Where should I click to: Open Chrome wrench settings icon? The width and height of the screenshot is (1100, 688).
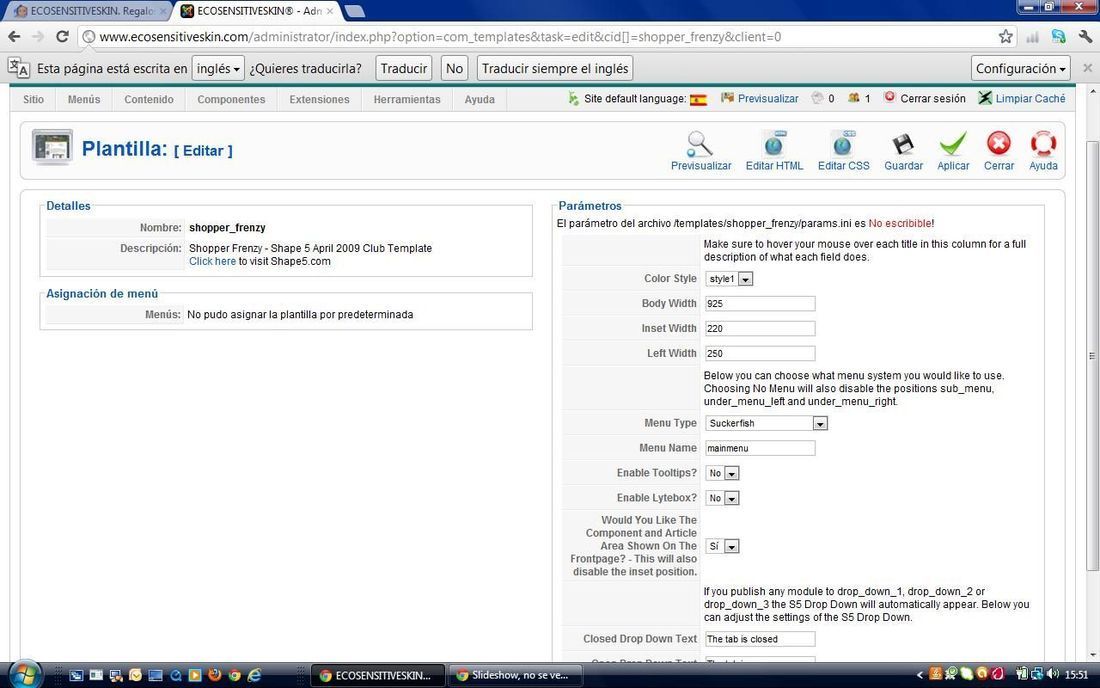pyautogui.click(x=1085, y=36)
